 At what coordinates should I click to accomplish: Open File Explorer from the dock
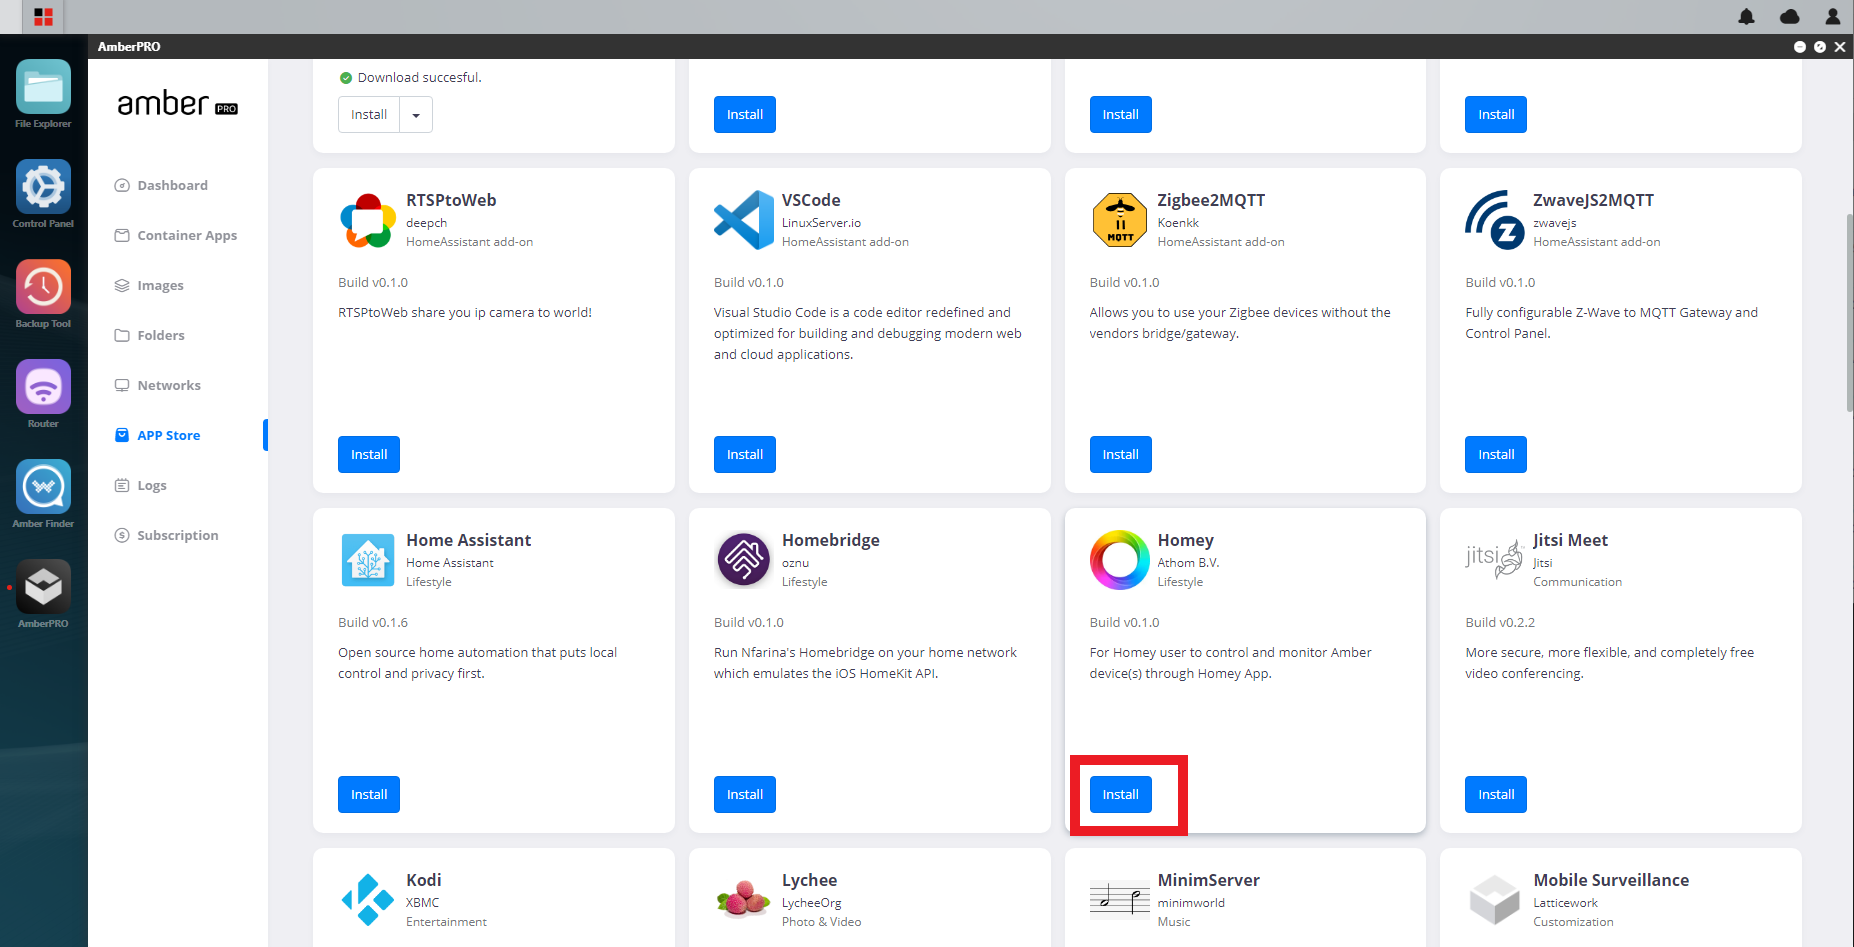43,87
